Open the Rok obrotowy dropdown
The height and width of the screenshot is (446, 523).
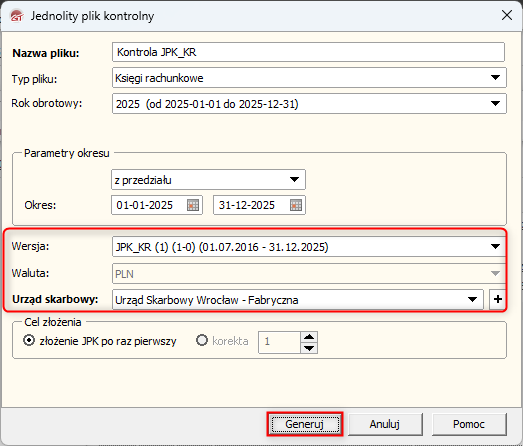pyautogui.click(x=495, y=103)
